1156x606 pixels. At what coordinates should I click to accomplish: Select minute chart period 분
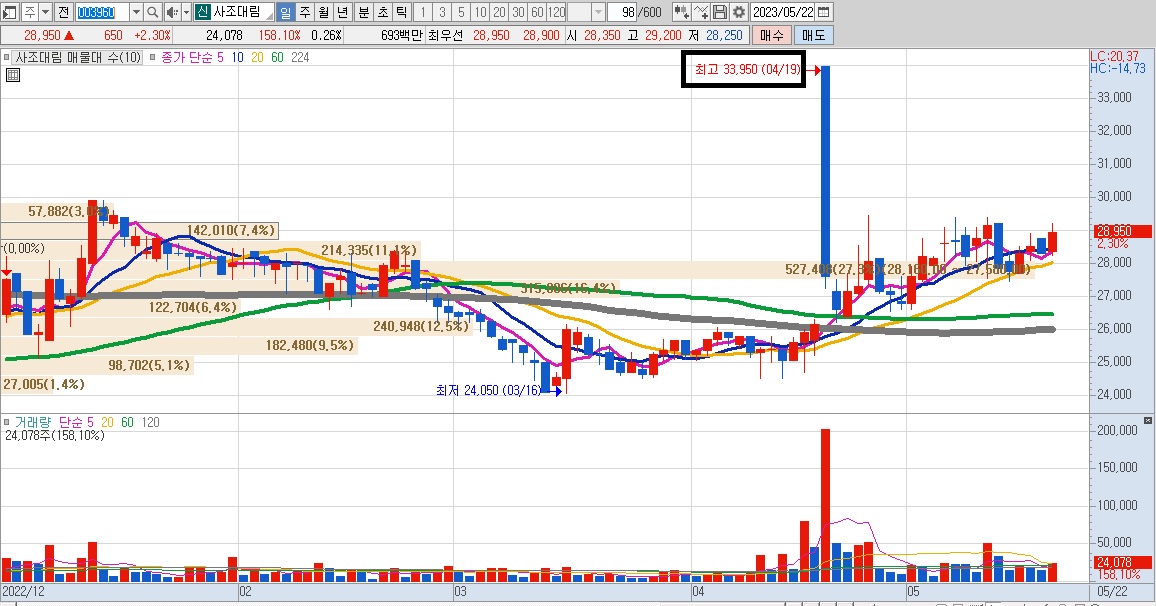[x=363, y=12]
